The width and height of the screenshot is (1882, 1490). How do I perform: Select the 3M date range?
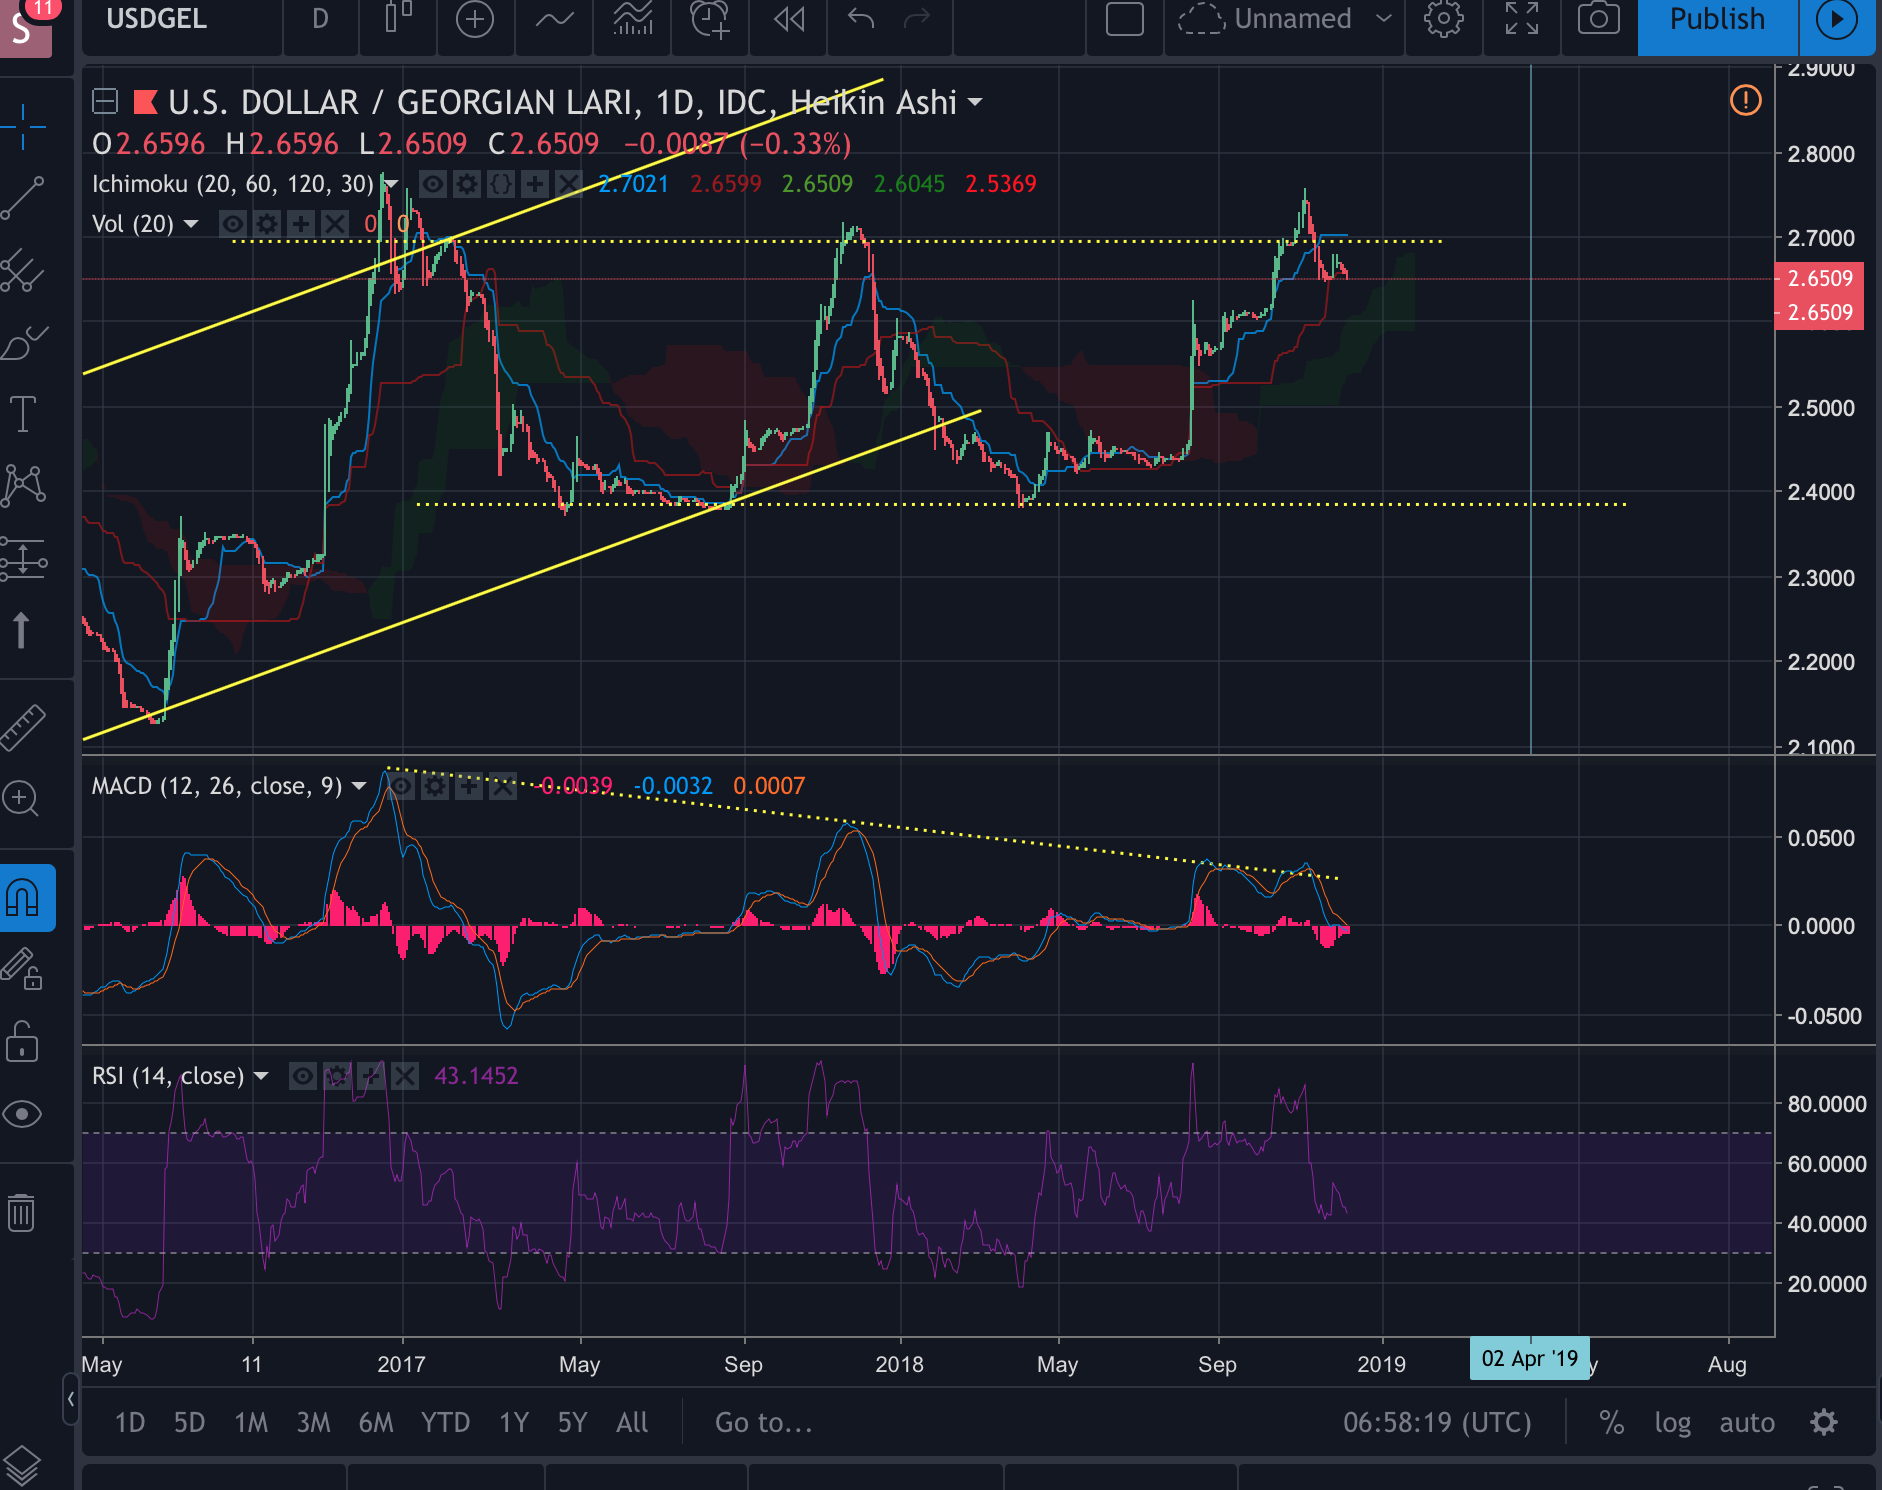click(313, 1423)
